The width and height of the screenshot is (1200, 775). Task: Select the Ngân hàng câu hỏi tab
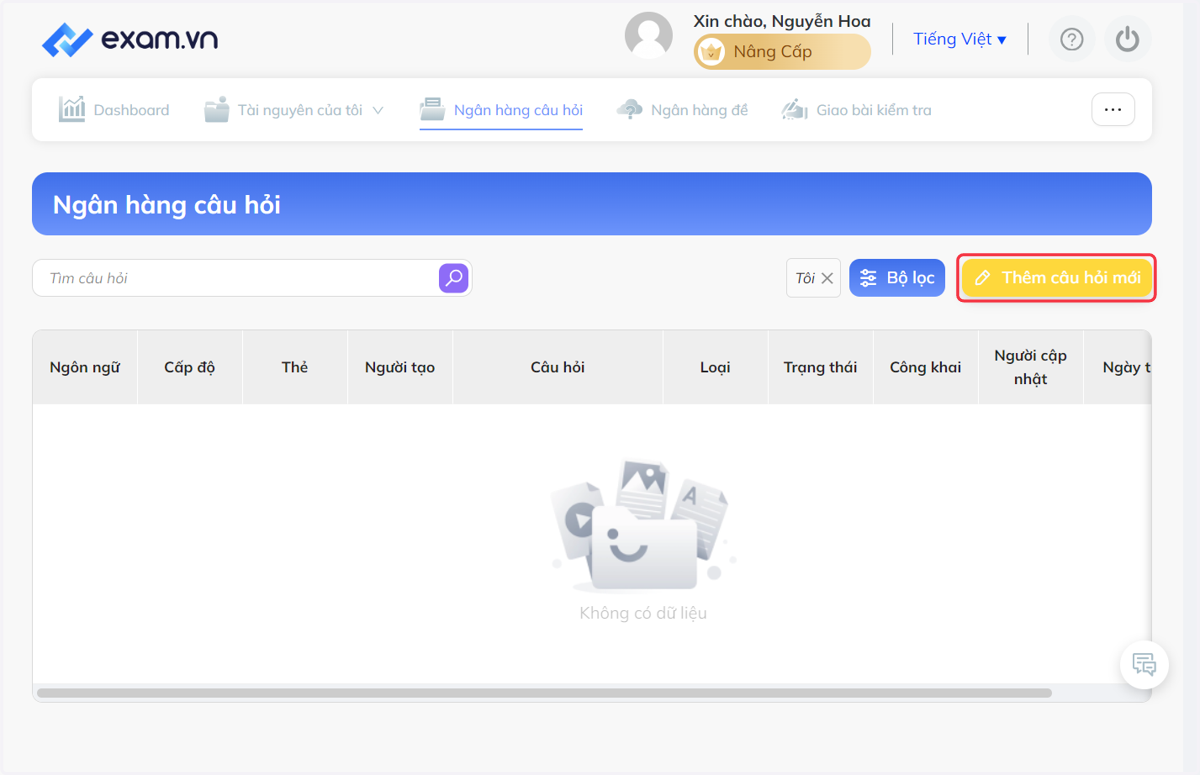(x=501, y=110)
